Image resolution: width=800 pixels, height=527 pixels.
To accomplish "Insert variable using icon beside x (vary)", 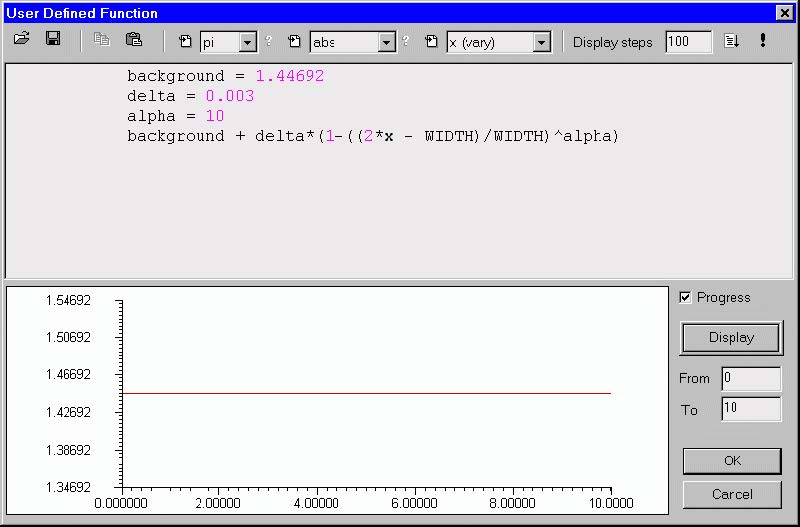I will pos(432,41).
